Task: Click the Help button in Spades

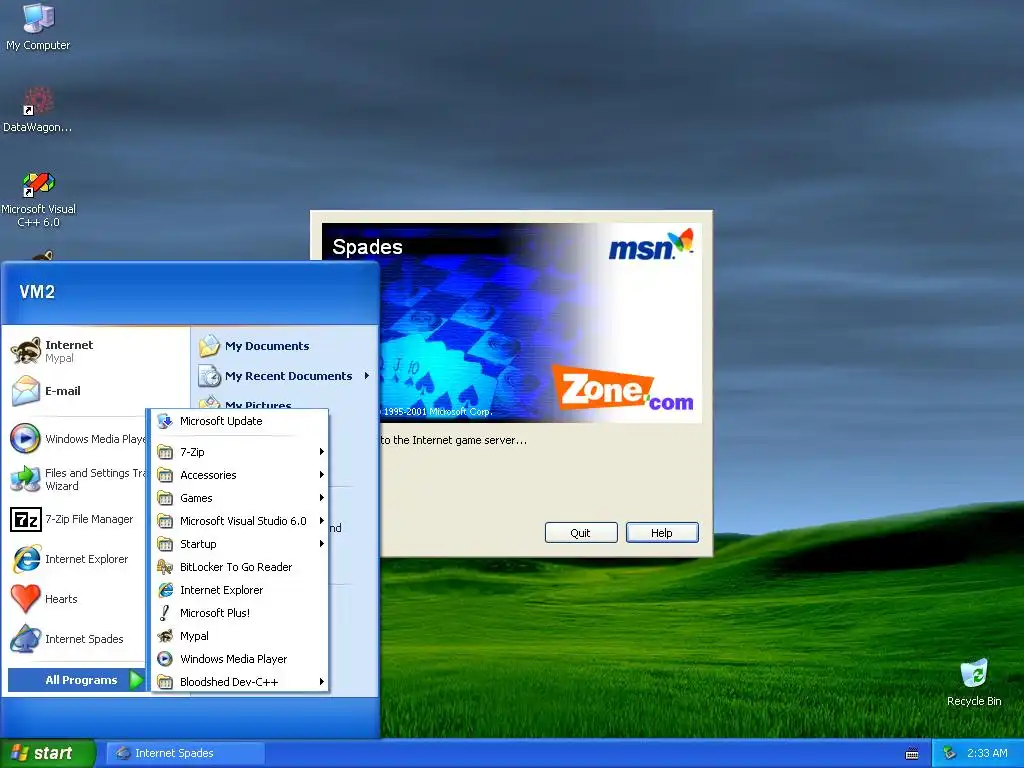Action: (x=662, y=533)
